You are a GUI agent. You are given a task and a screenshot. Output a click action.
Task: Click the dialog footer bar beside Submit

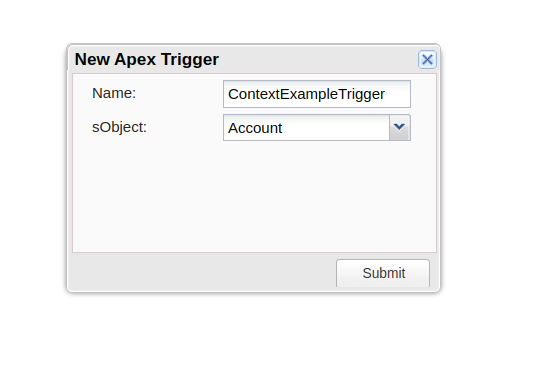click(x=202, y=272)
